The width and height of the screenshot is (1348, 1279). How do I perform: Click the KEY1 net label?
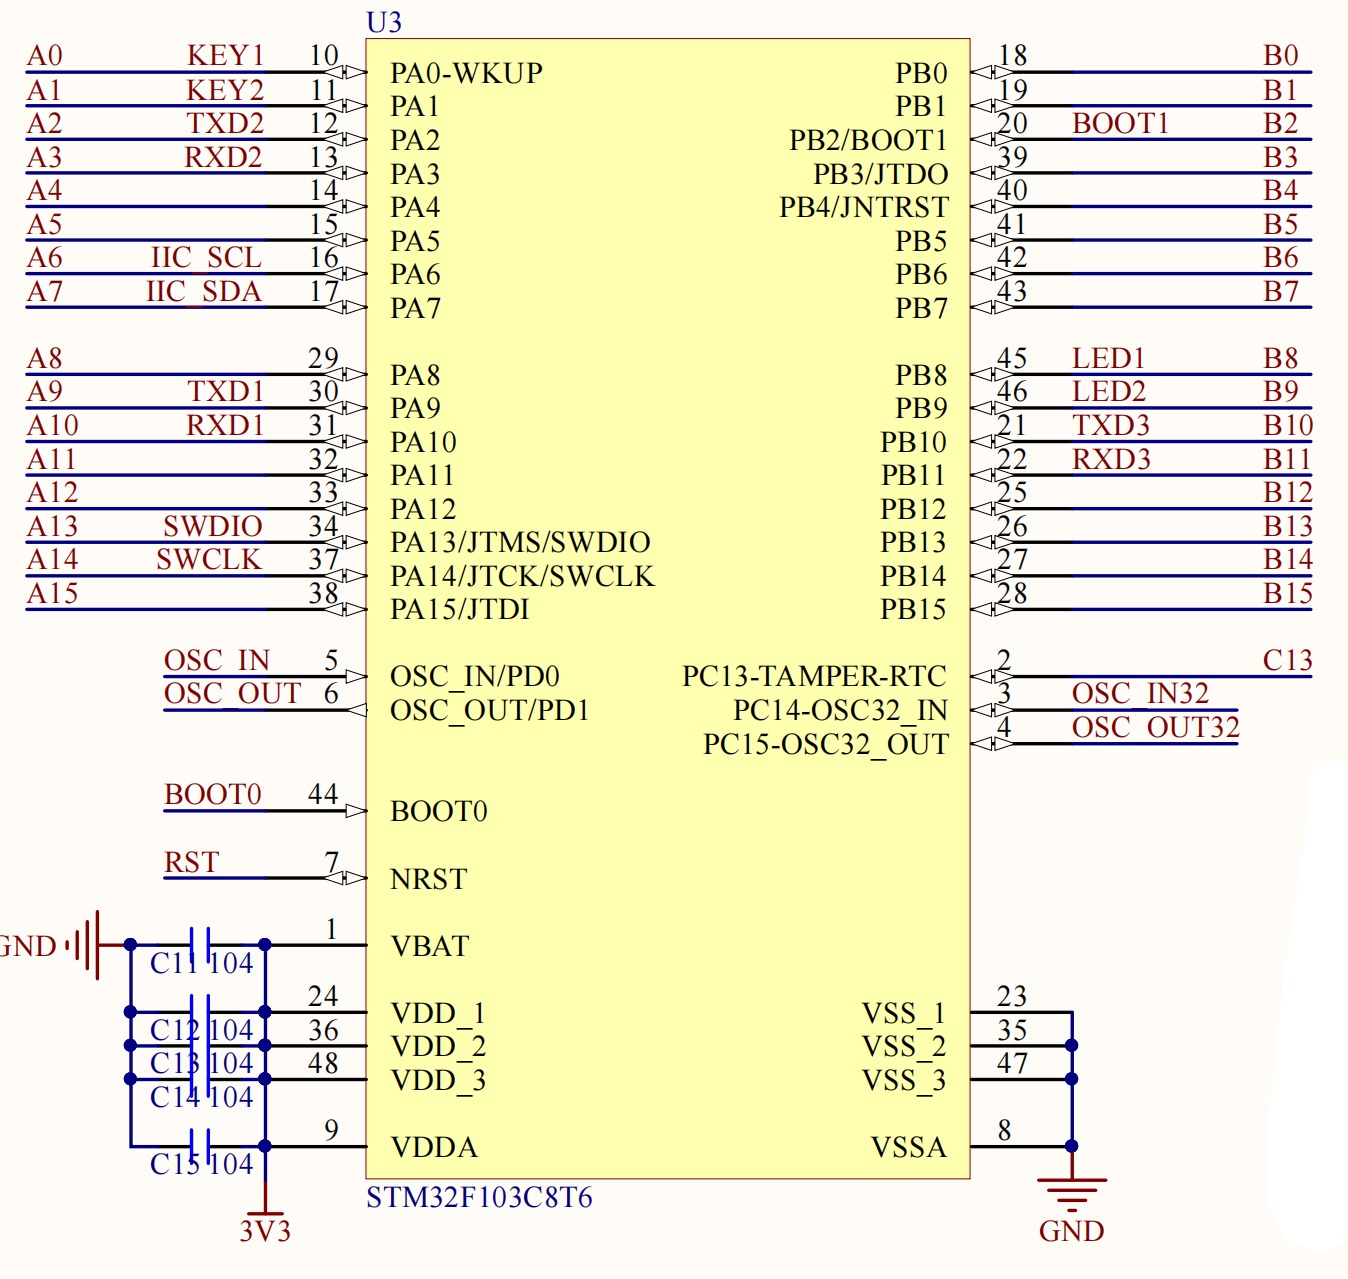(x=225, y=55)
